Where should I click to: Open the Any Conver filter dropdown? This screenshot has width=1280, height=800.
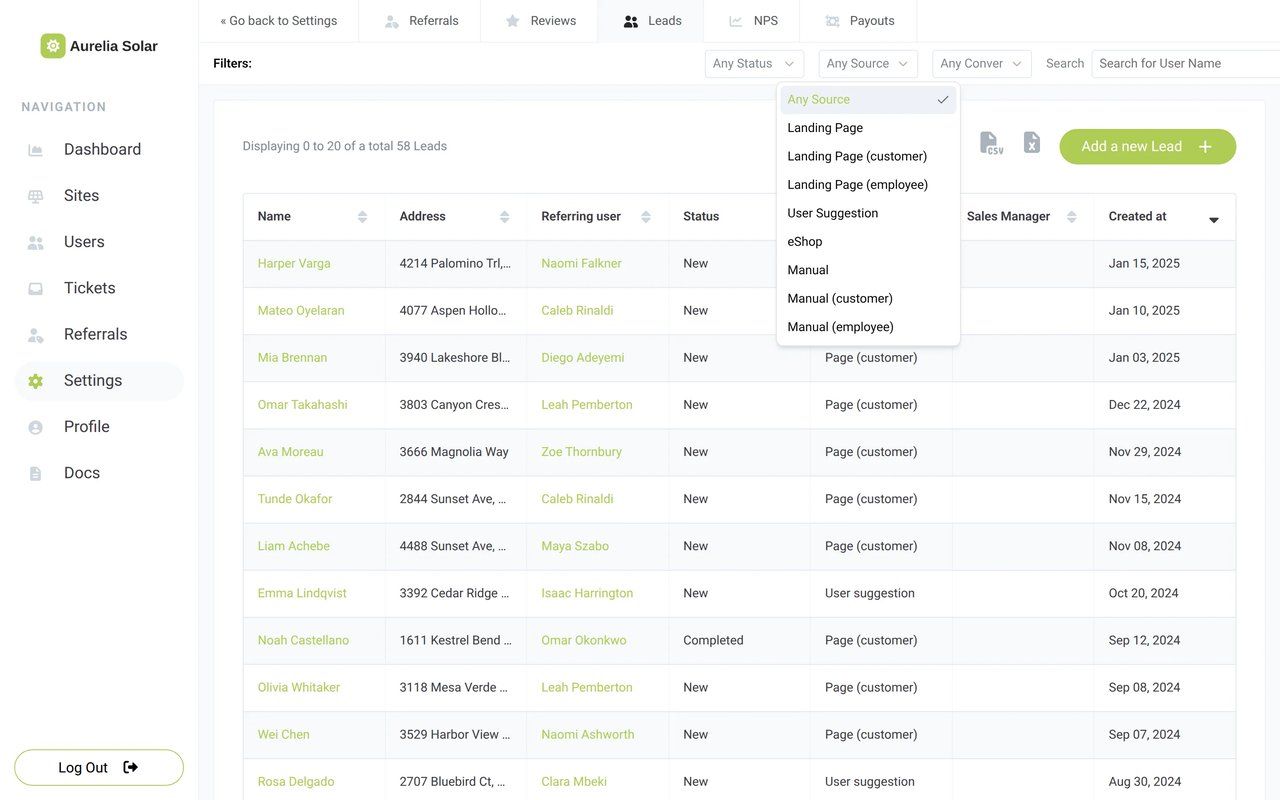point(982,64)
